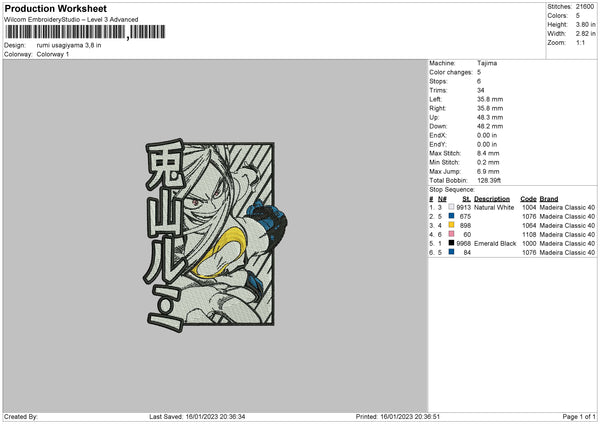This screenshot has width=600, height=424.
Task: Select the Max Stitch value '8.4 mm'
Action: pyautogui.click(x=488, y=153)
